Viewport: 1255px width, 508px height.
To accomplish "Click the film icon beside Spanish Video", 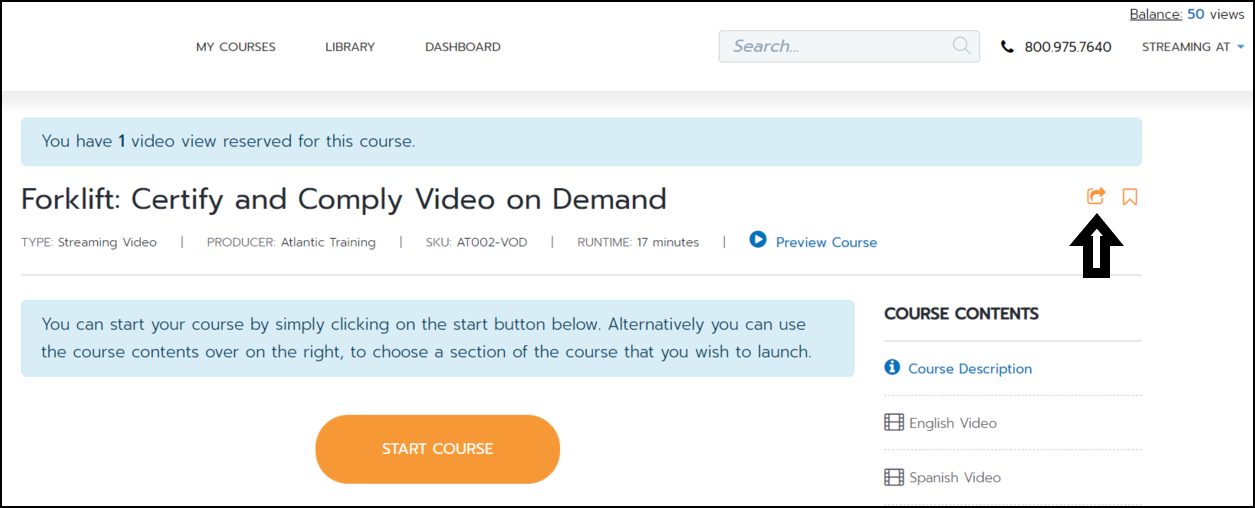I will click(894, 477).
